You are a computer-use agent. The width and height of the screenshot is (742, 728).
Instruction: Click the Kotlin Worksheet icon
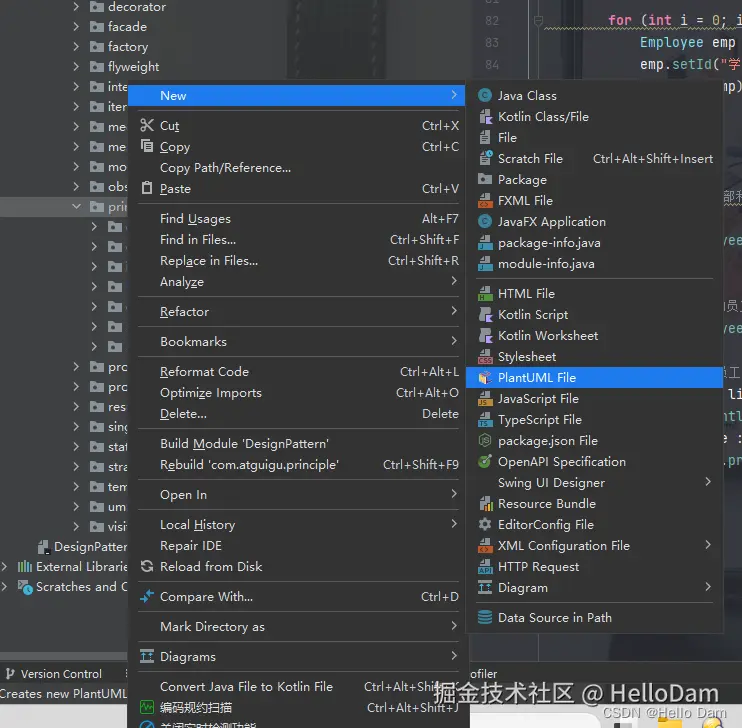485,336
